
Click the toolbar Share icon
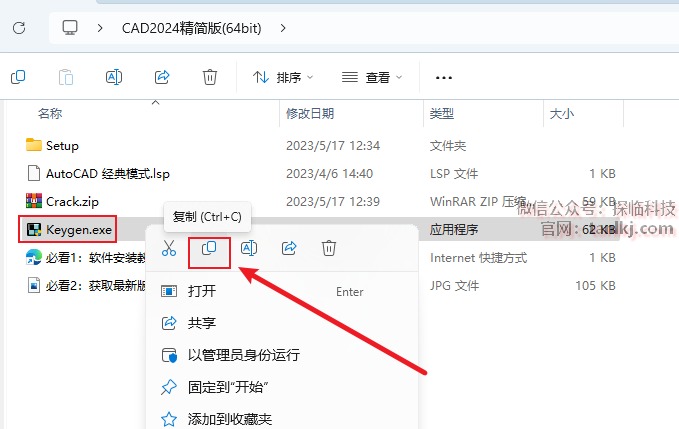pyautogui.click(x=162, y=77)
